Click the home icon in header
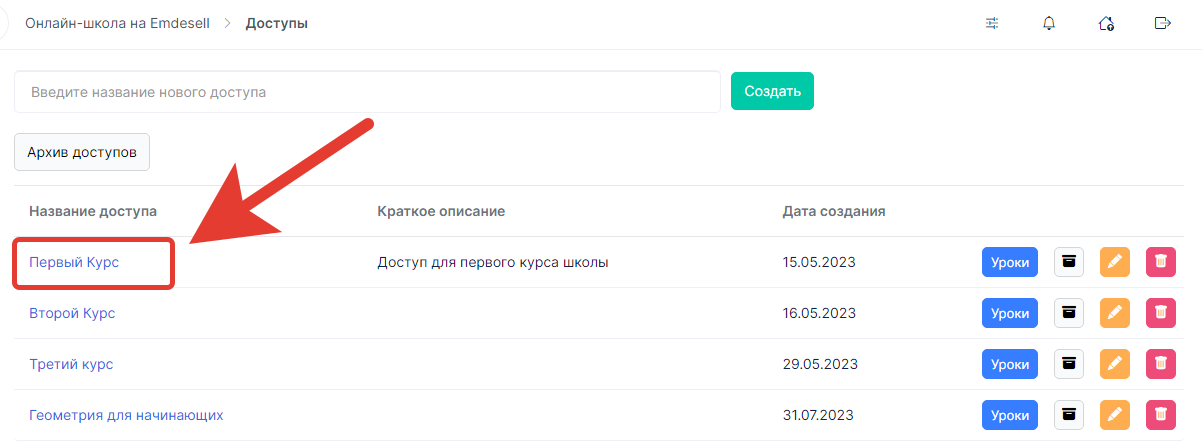 pos(1106,23)
